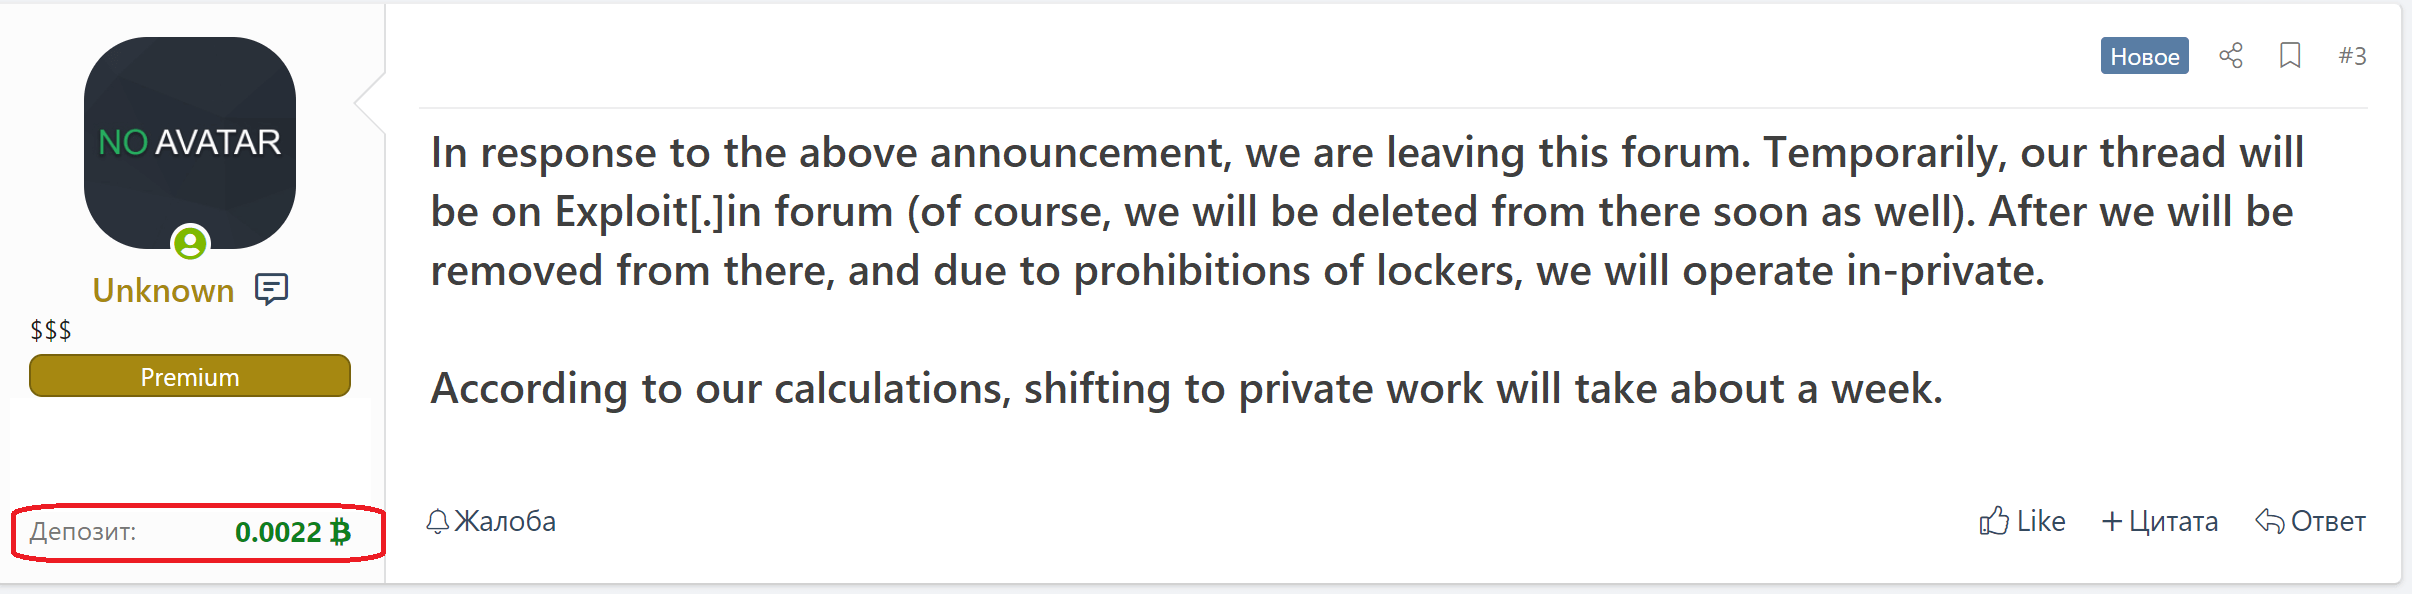Click the bell icon beside Жалоба
2412x594 pixels.
point(437,521)
